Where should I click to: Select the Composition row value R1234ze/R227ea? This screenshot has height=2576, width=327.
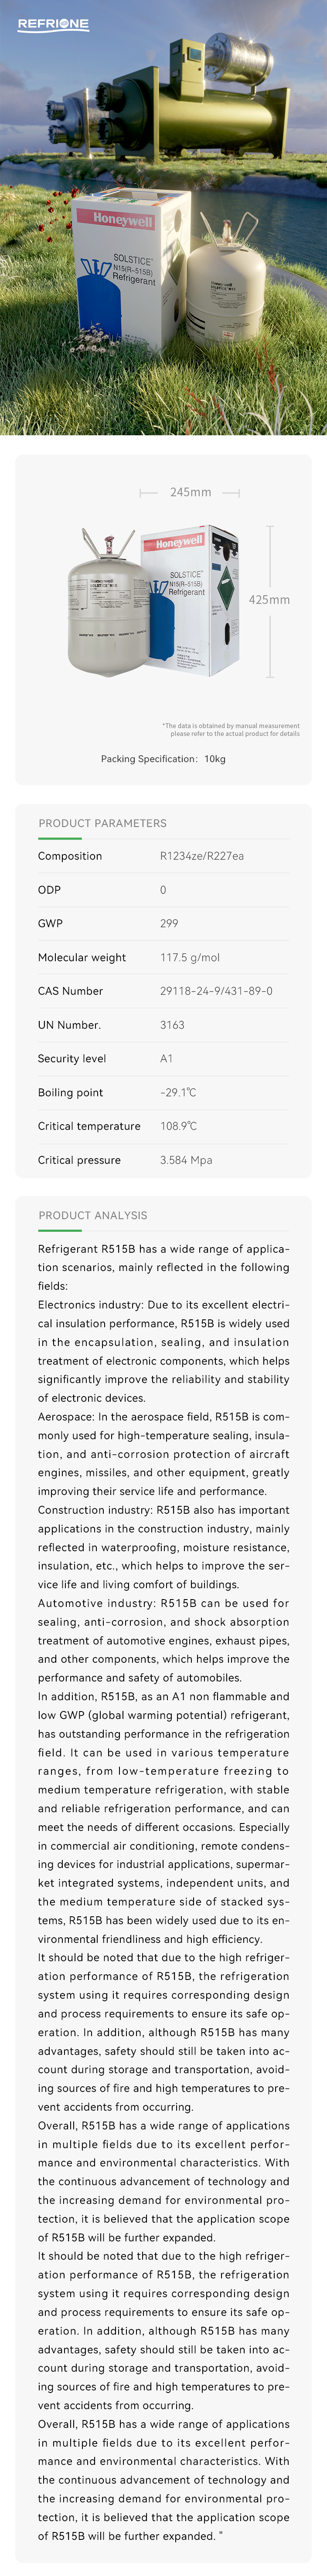(201, 856)
